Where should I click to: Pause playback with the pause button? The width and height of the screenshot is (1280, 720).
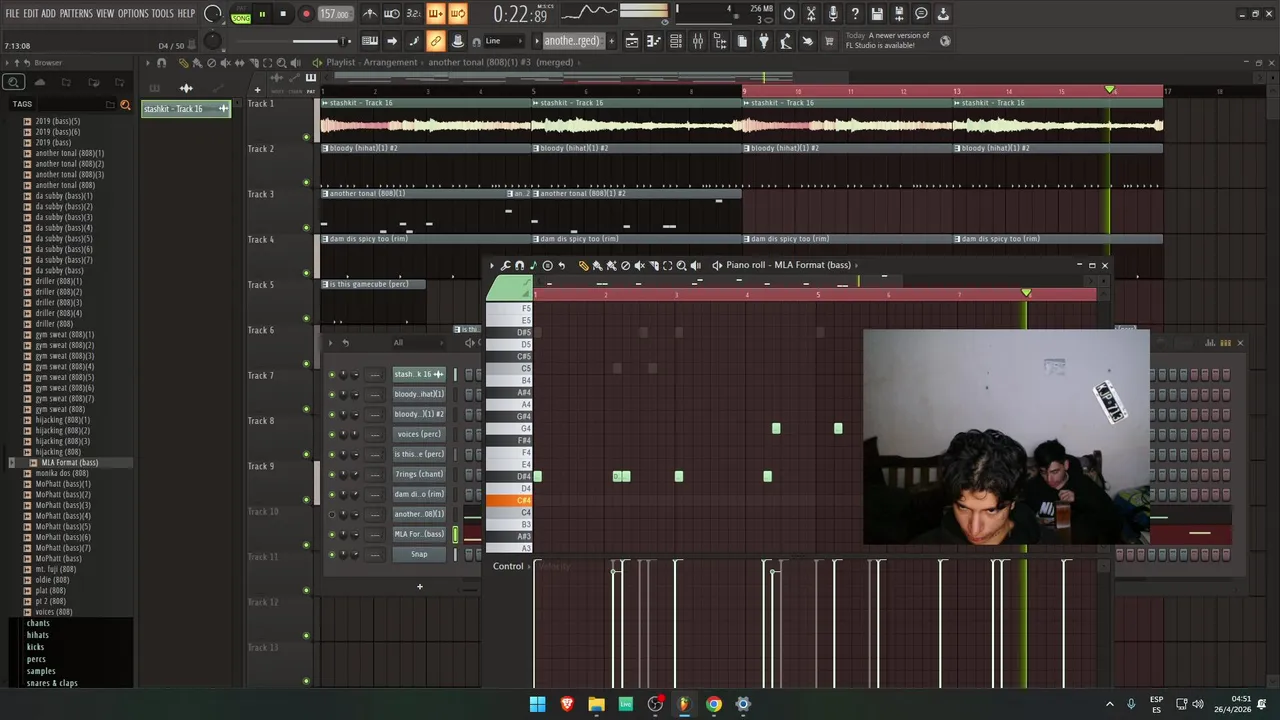[x=262, y=14]
